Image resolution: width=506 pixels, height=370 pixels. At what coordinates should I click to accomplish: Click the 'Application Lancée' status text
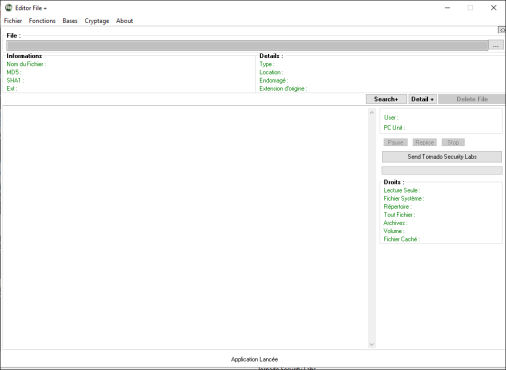click(254, 359)
